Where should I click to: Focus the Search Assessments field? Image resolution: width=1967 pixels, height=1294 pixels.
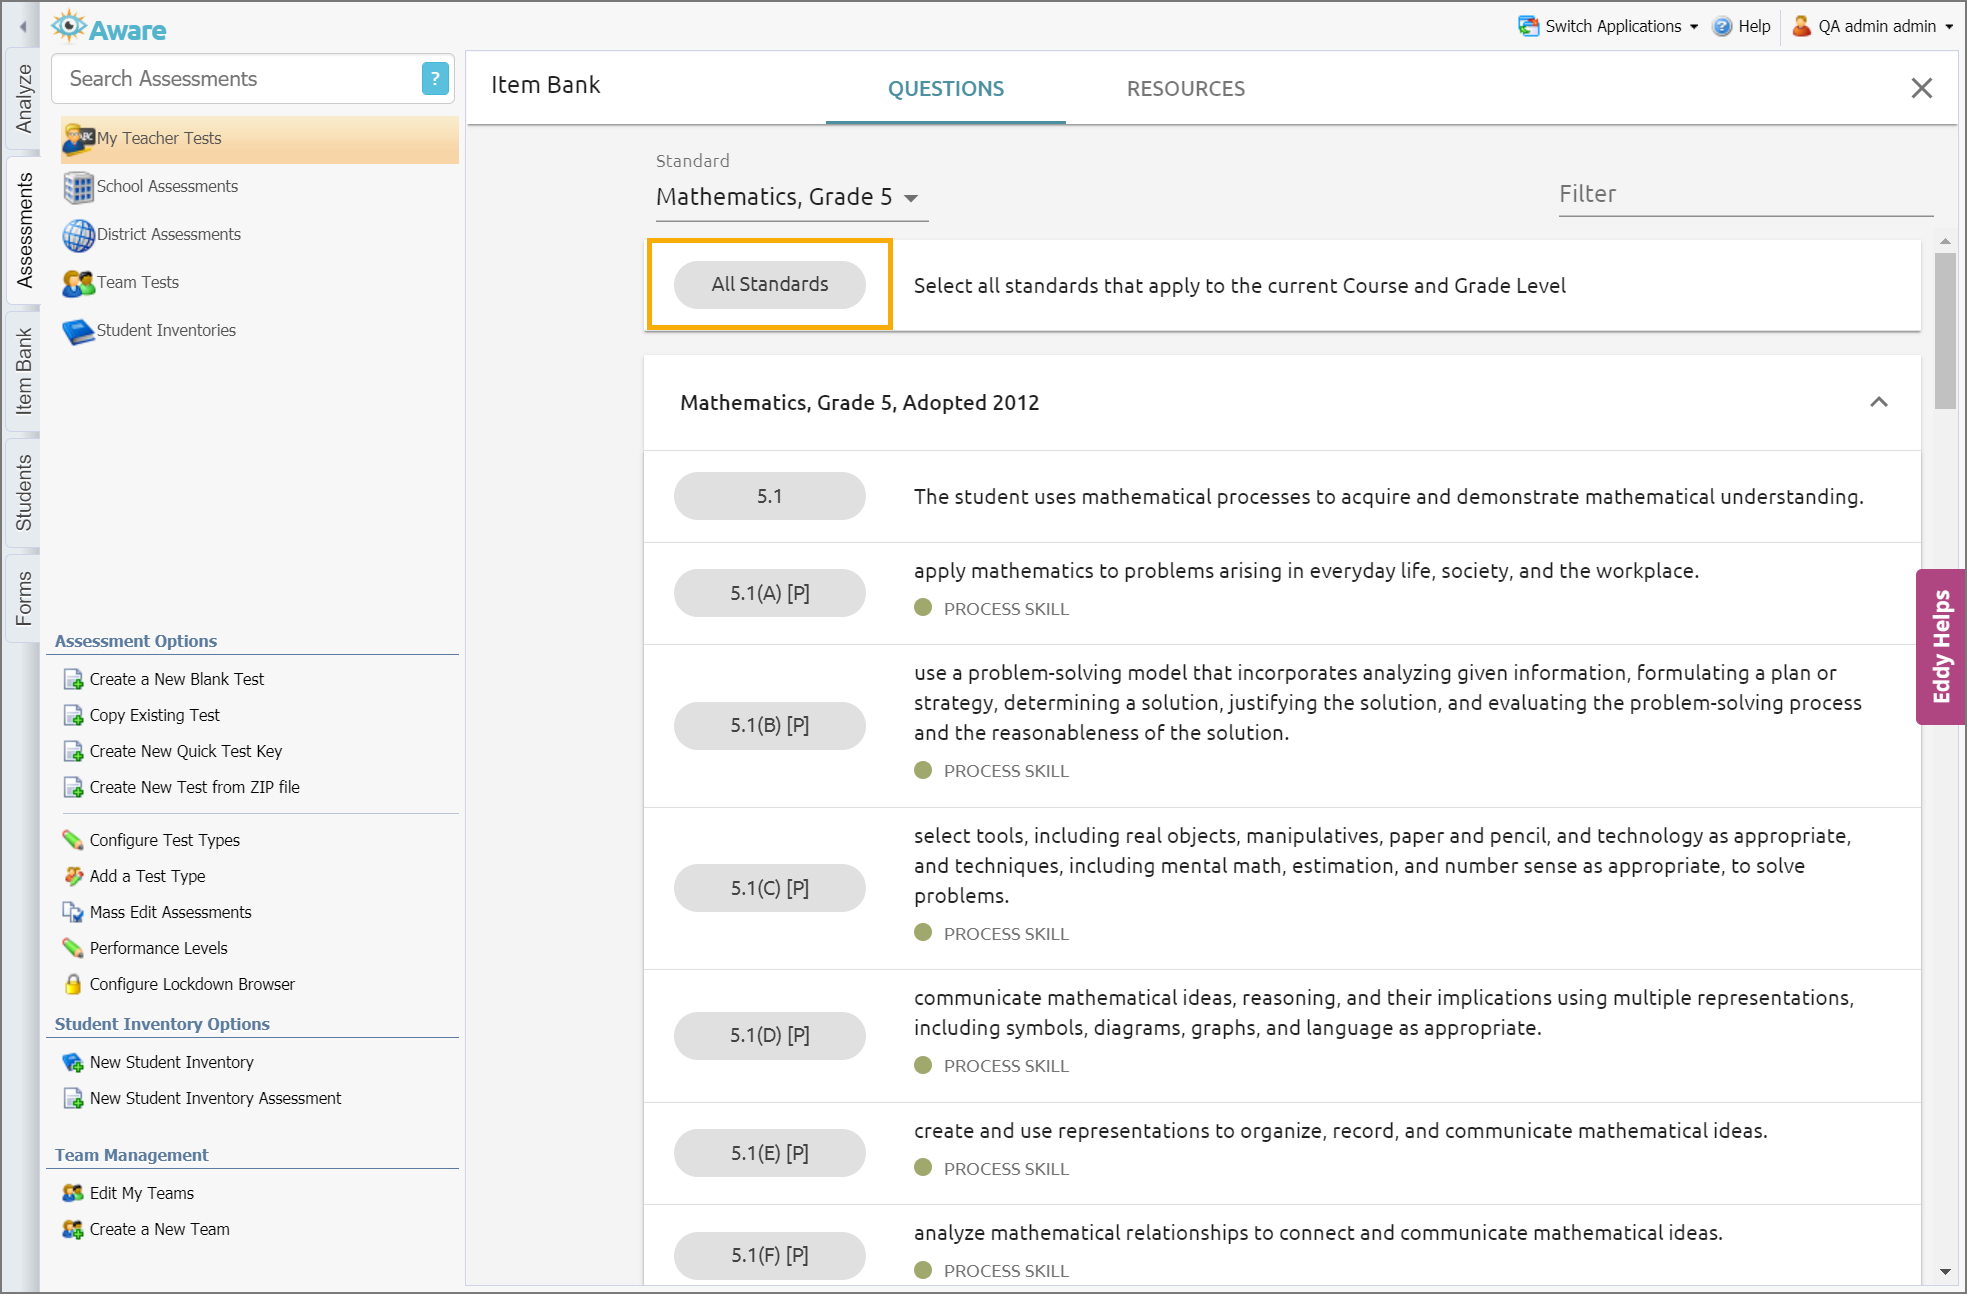tap(238, 79)
